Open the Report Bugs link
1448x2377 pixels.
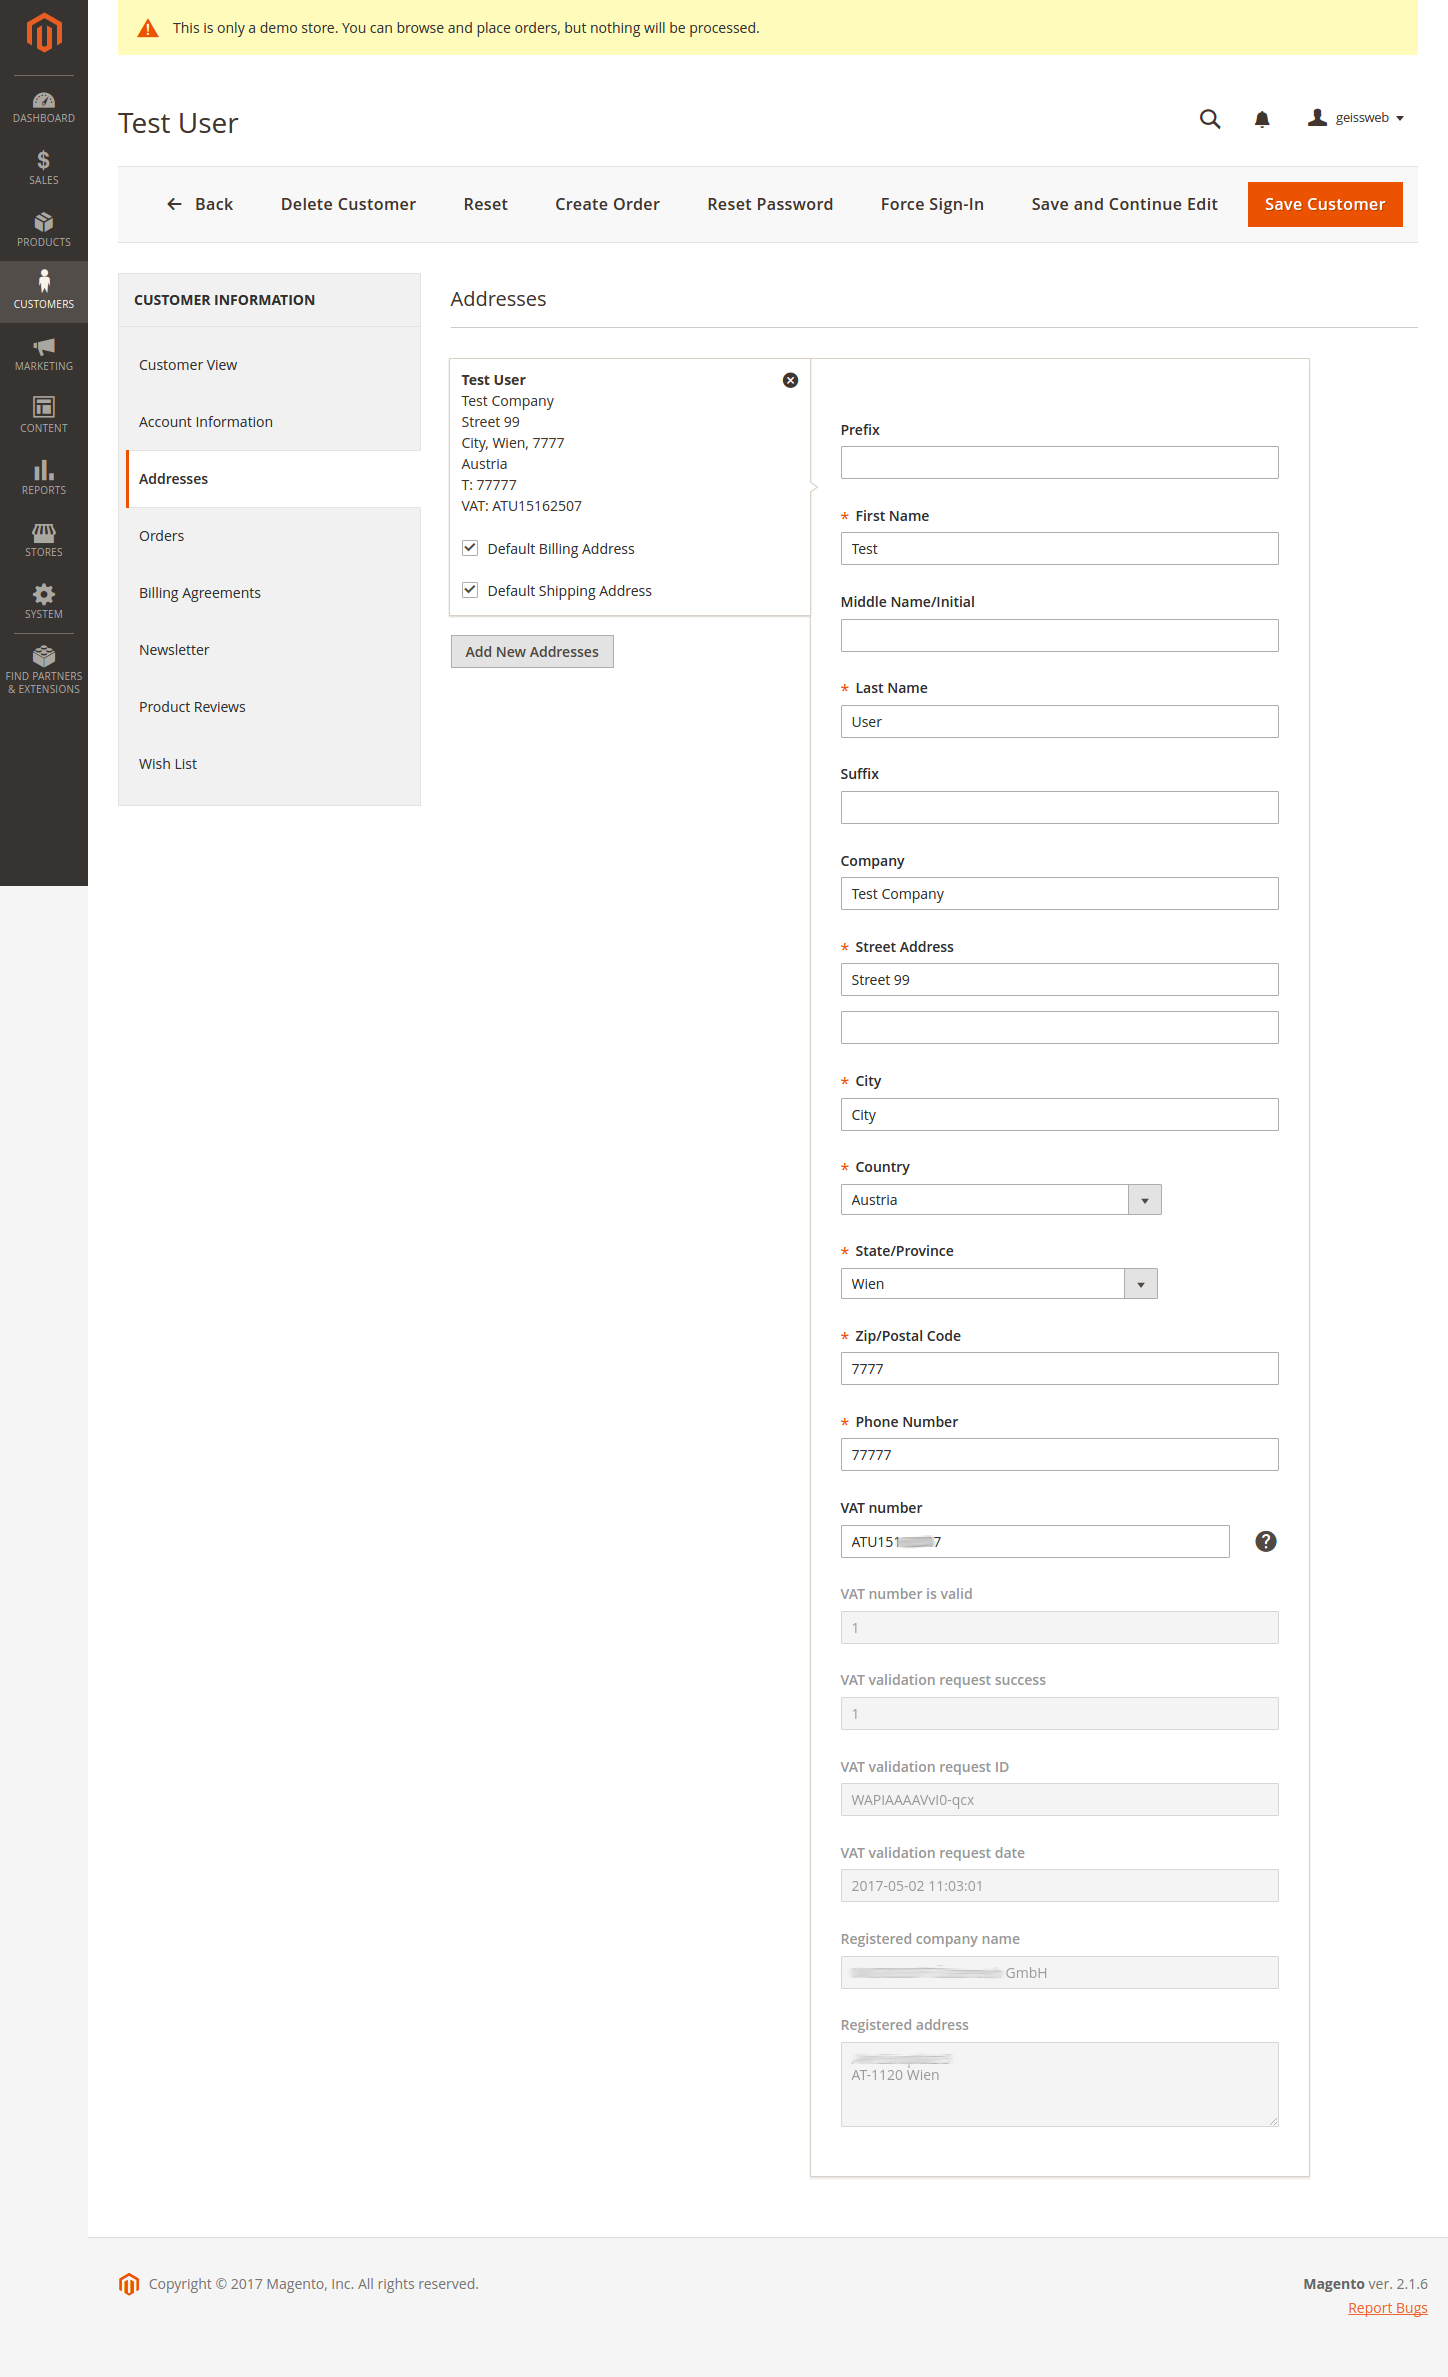(1387, 2308)
